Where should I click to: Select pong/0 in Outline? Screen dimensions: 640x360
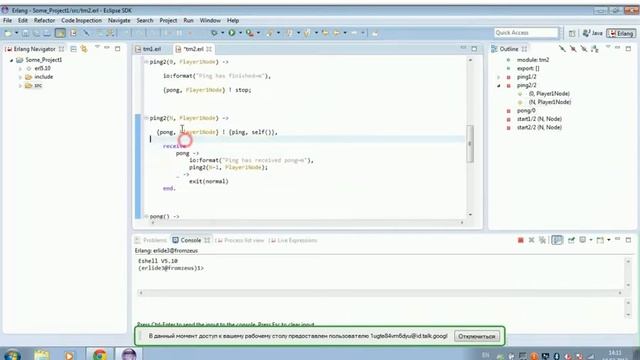pyautogui.click(x=526, y=111)
